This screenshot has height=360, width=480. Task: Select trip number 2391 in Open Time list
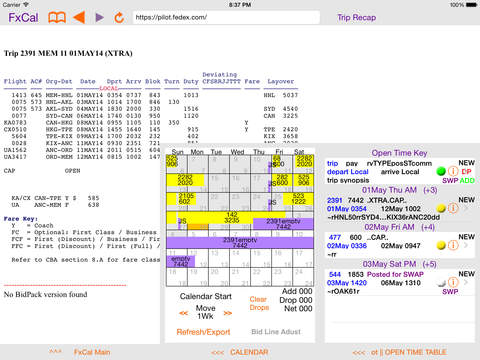click(334, 200)
